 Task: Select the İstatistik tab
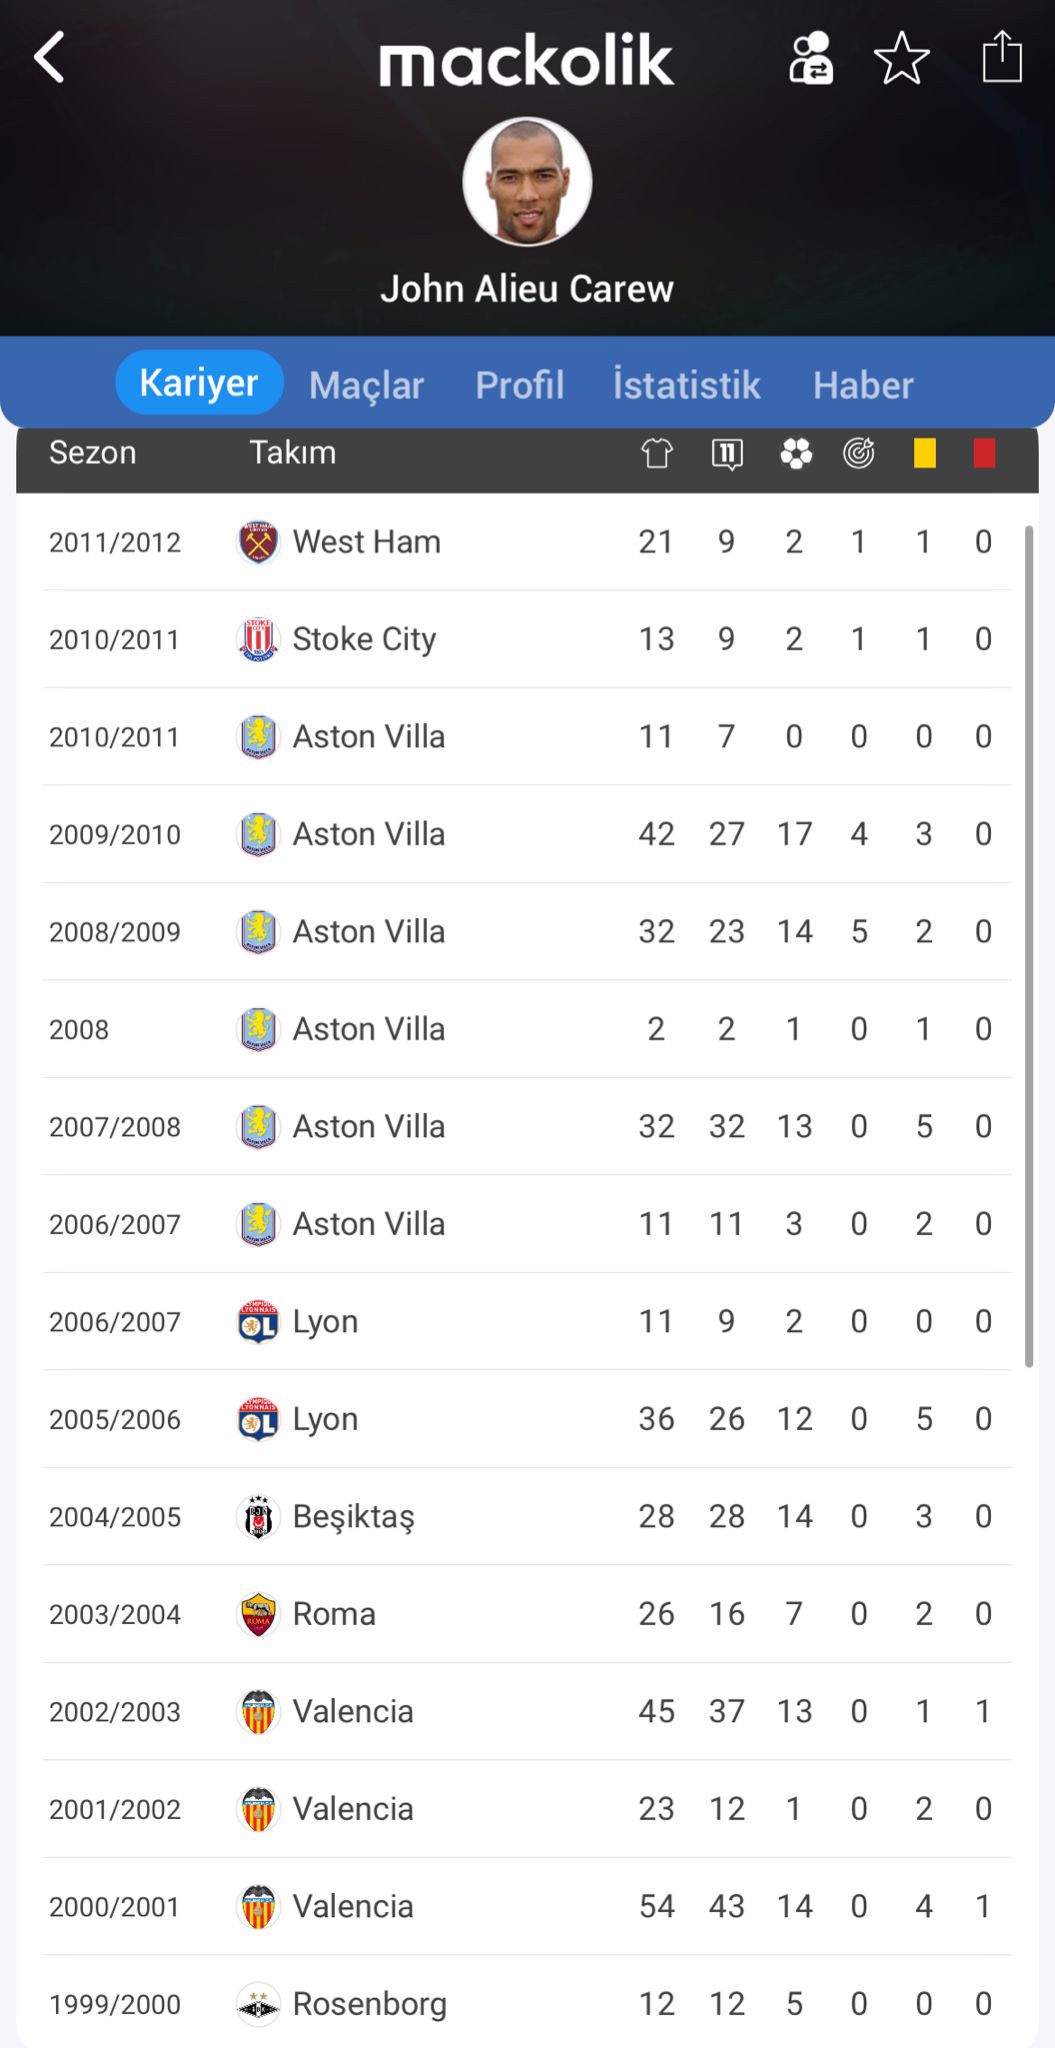(x=686, y=385)
